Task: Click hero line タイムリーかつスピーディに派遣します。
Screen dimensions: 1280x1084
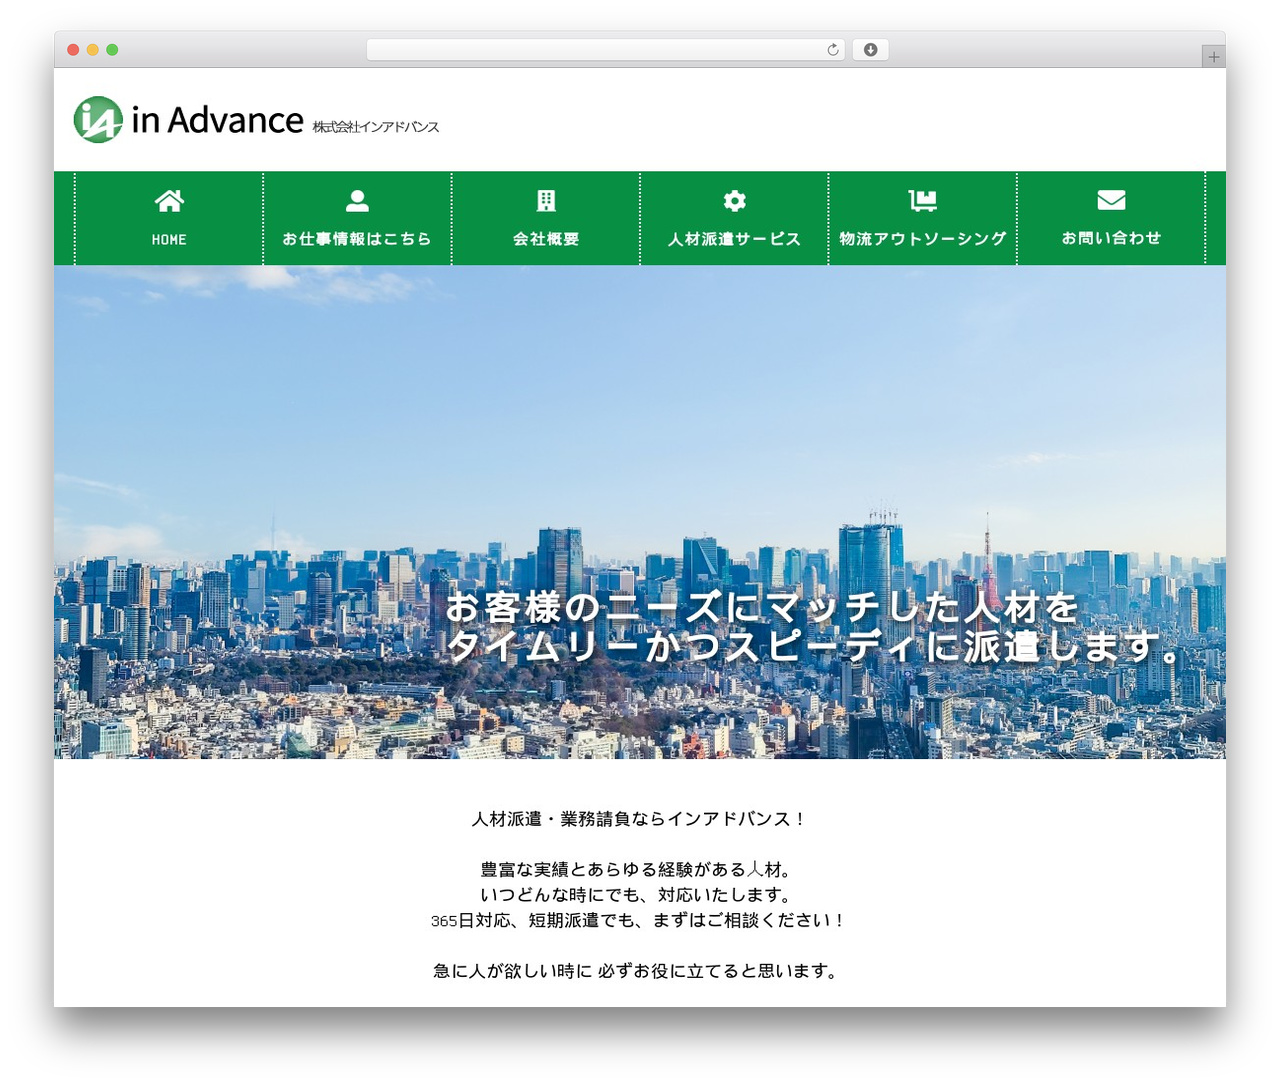Action: tap(814, 647)
